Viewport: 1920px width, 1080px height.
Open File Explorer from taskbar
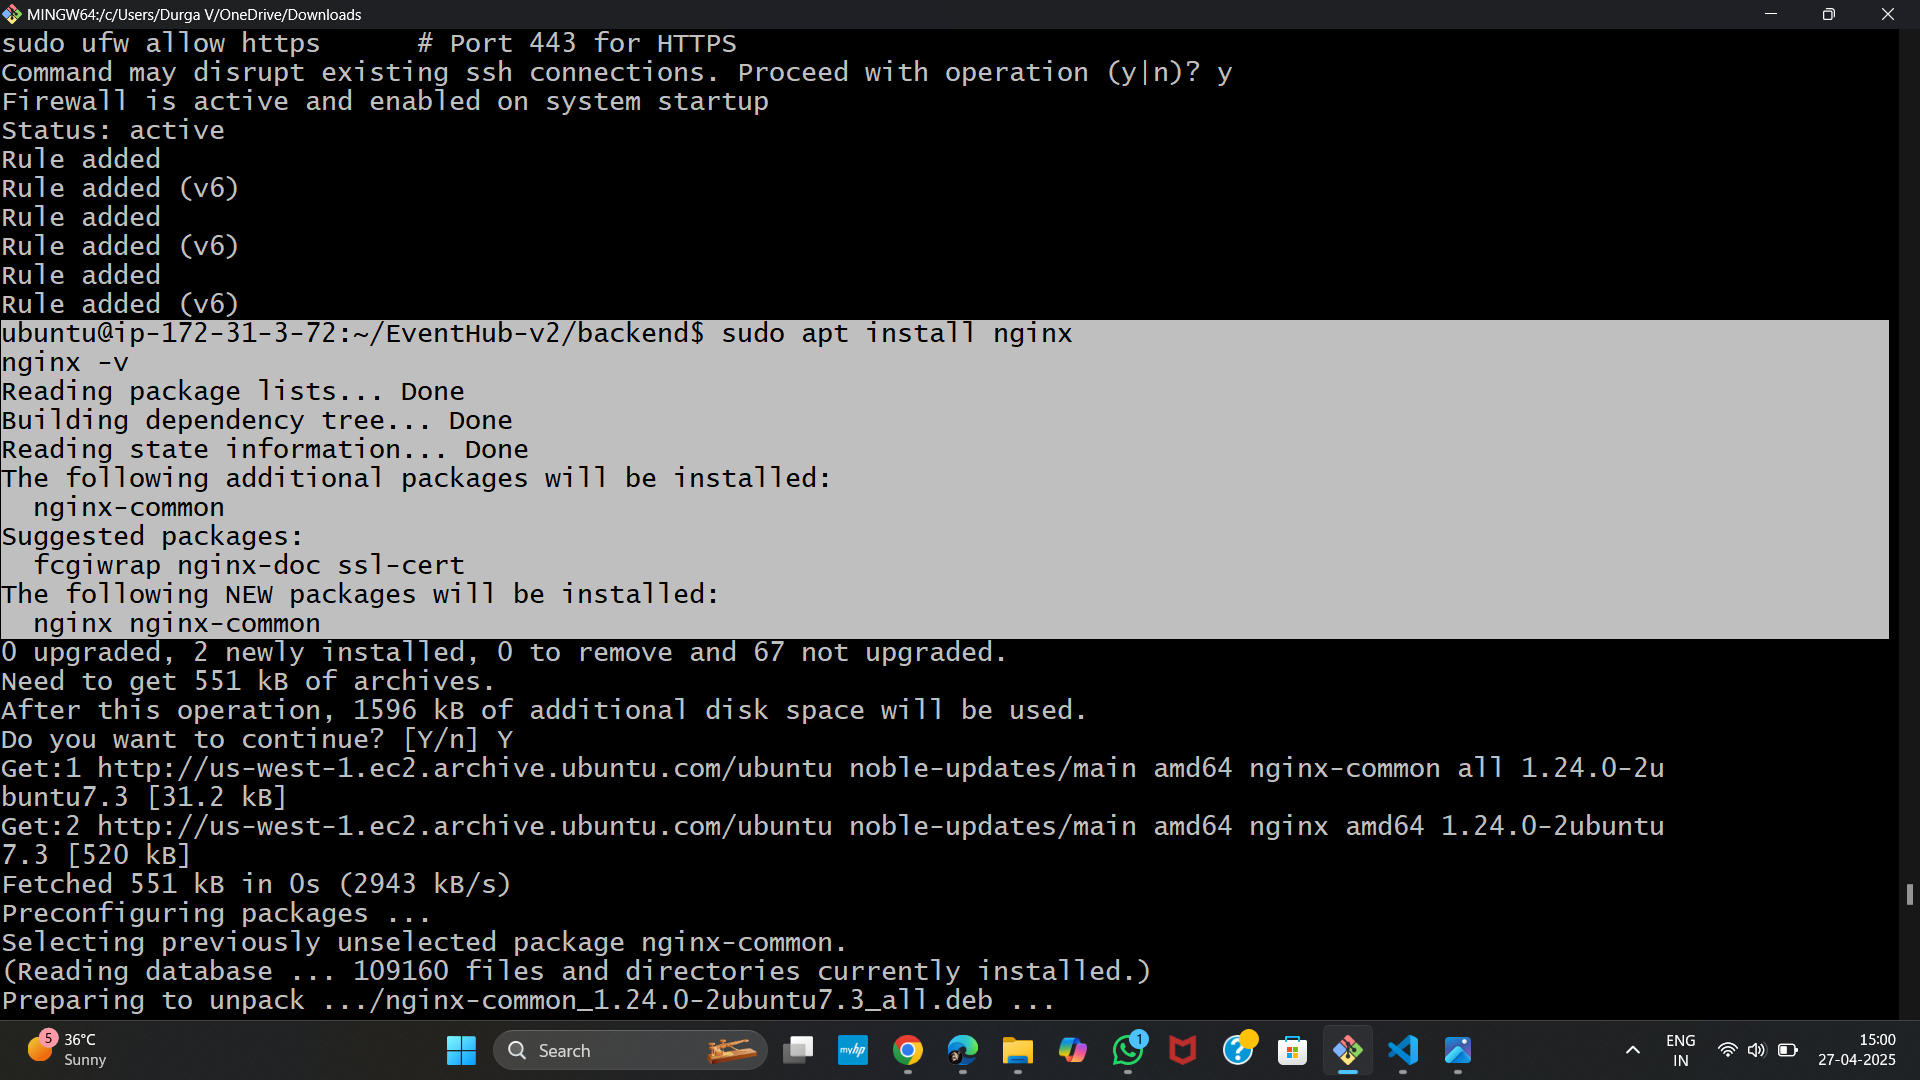1018,1050
